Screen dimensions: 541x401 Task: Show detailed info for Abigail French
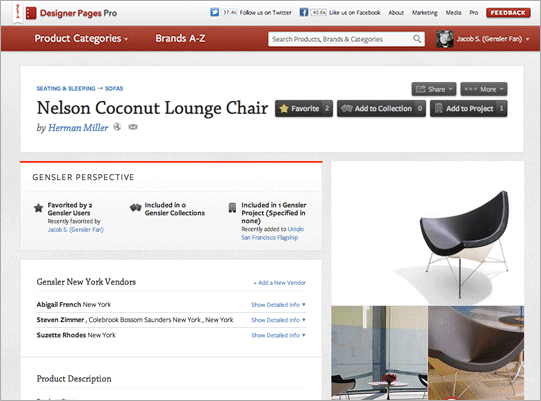278,305
